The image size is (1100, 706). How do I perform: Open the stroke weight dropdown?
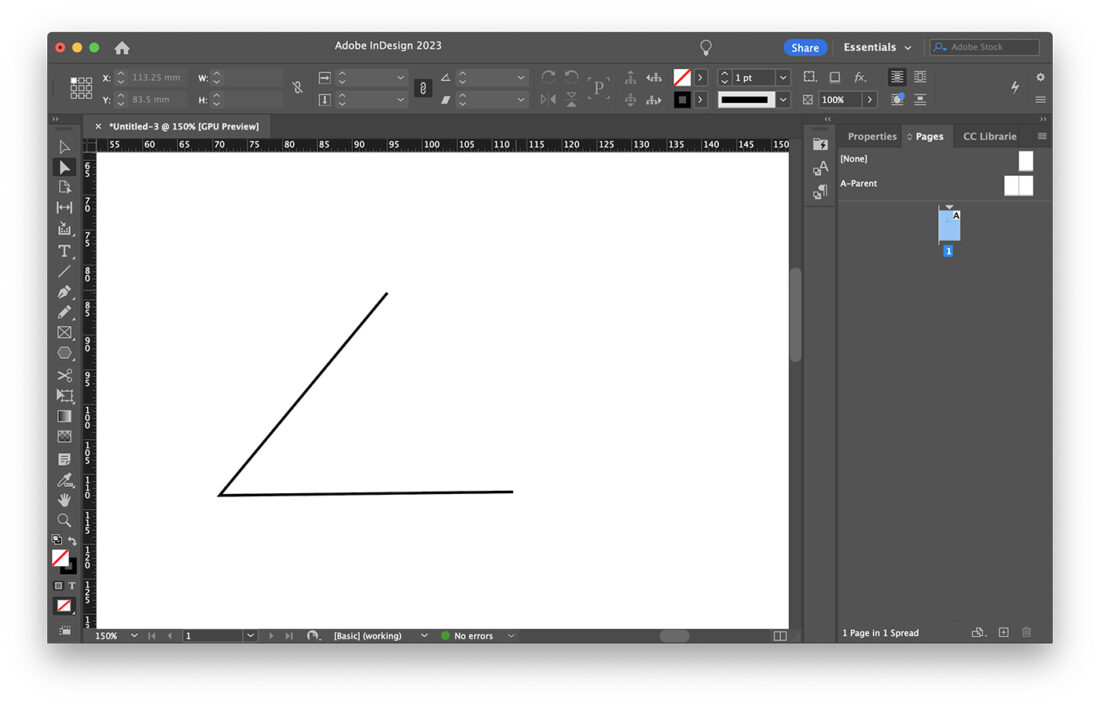coord(783,77)
